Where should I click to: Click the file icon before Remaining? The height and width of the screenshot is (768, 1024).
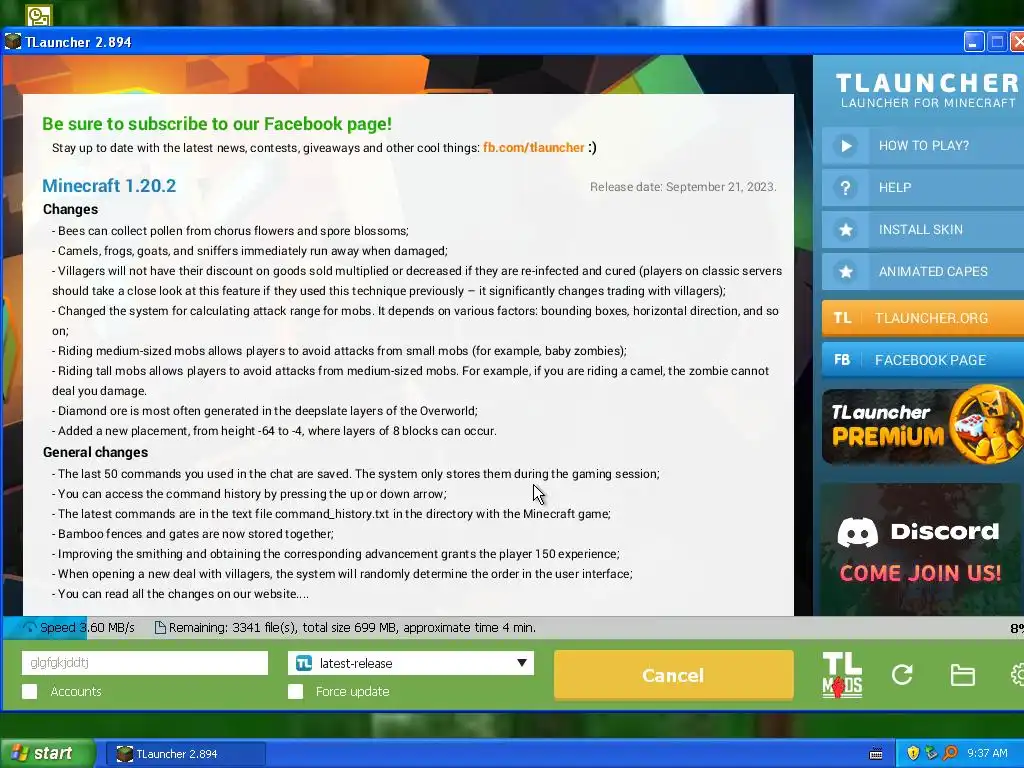159,628
